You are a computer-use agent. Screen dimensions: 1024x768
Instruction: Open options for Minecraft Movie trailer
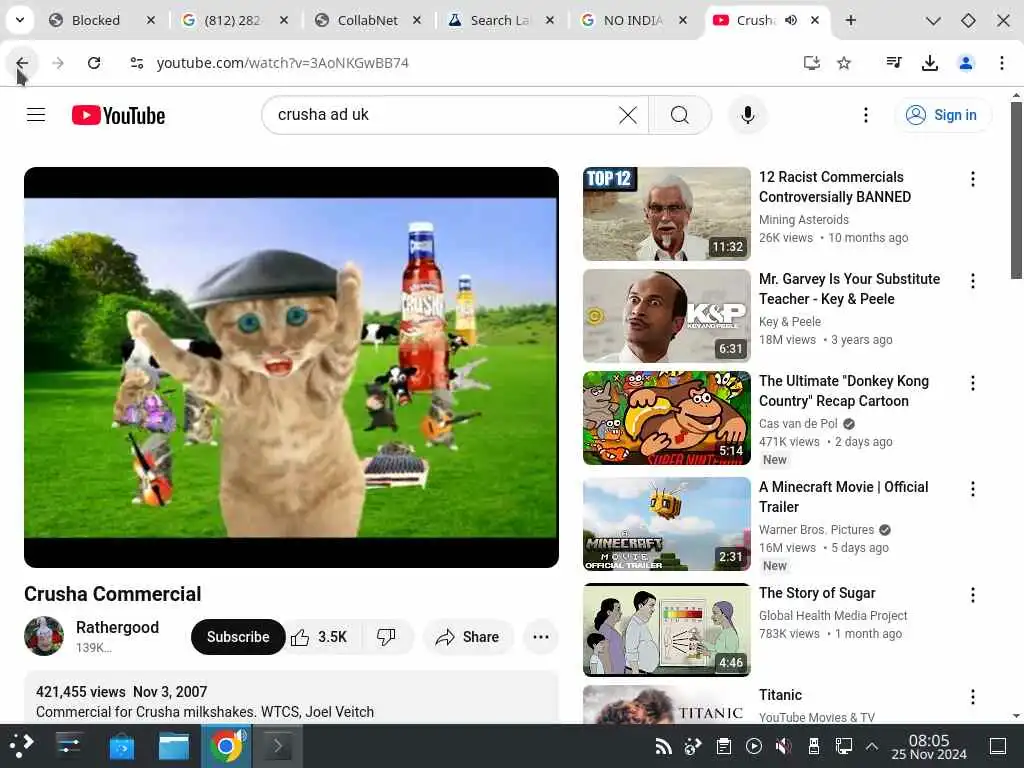(972, 488)
